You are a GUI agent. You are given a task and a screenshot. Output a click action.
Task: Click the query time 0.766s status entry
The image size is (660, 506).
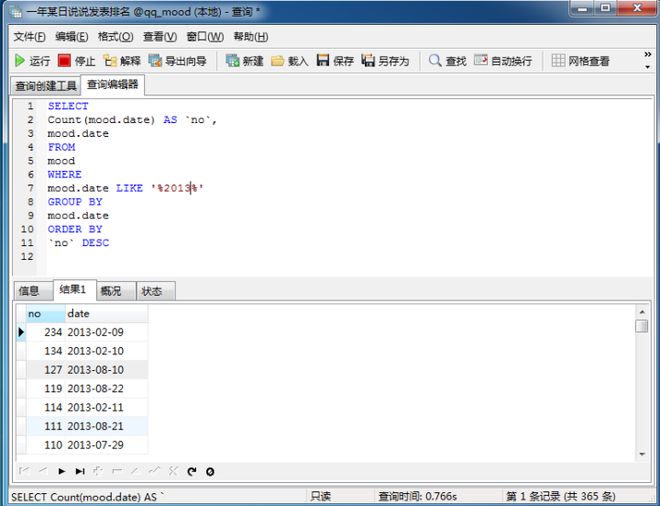pyautogui.click(x=418, y=497)
